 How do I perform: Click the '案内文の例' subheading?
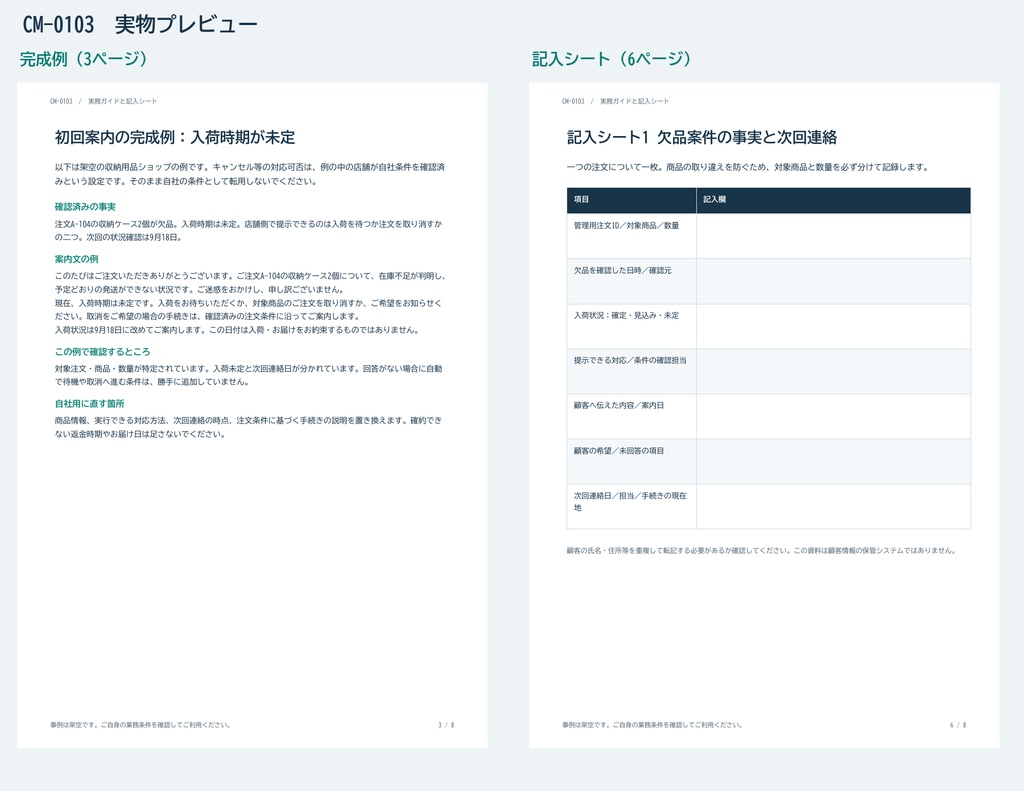tap(76, 259)
